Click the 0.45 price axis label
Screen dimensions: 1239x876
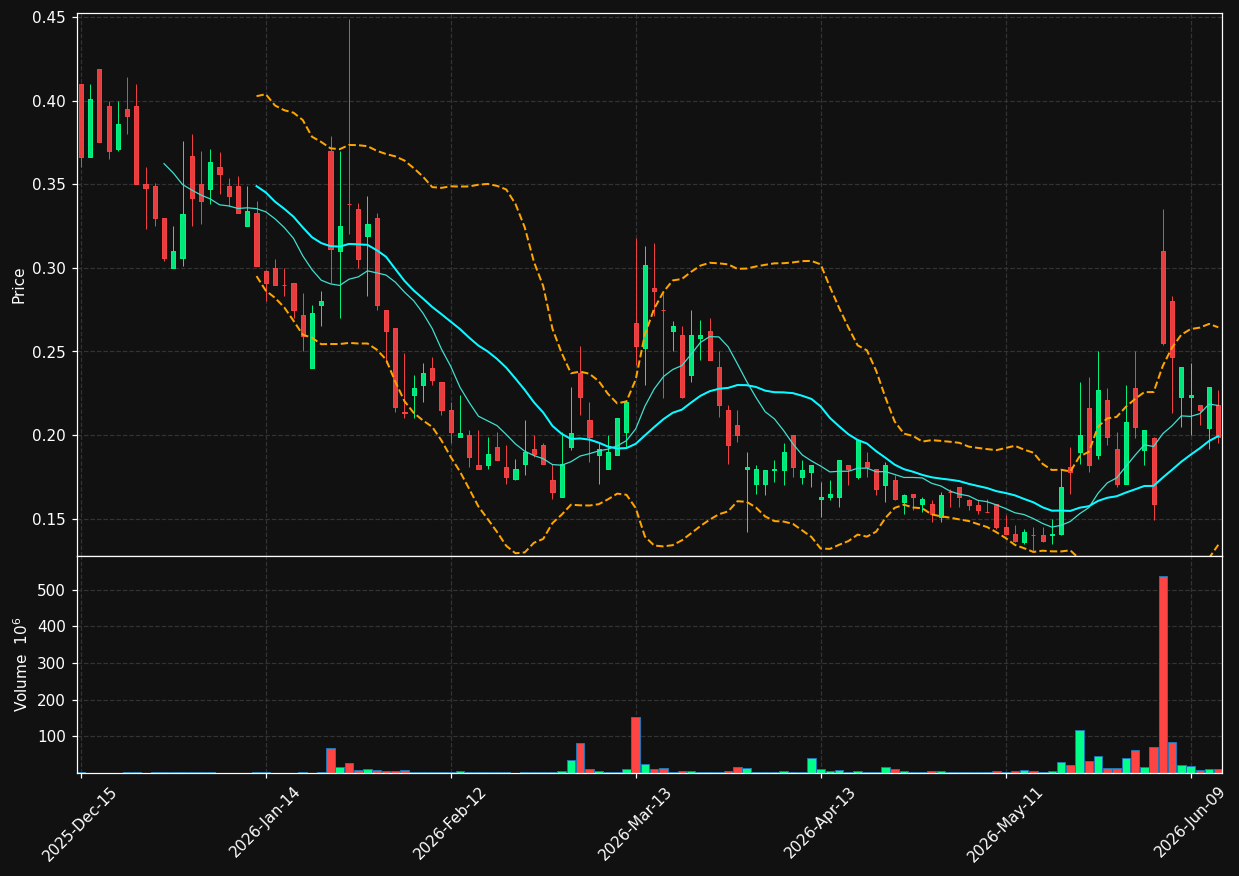click(50, 18)
